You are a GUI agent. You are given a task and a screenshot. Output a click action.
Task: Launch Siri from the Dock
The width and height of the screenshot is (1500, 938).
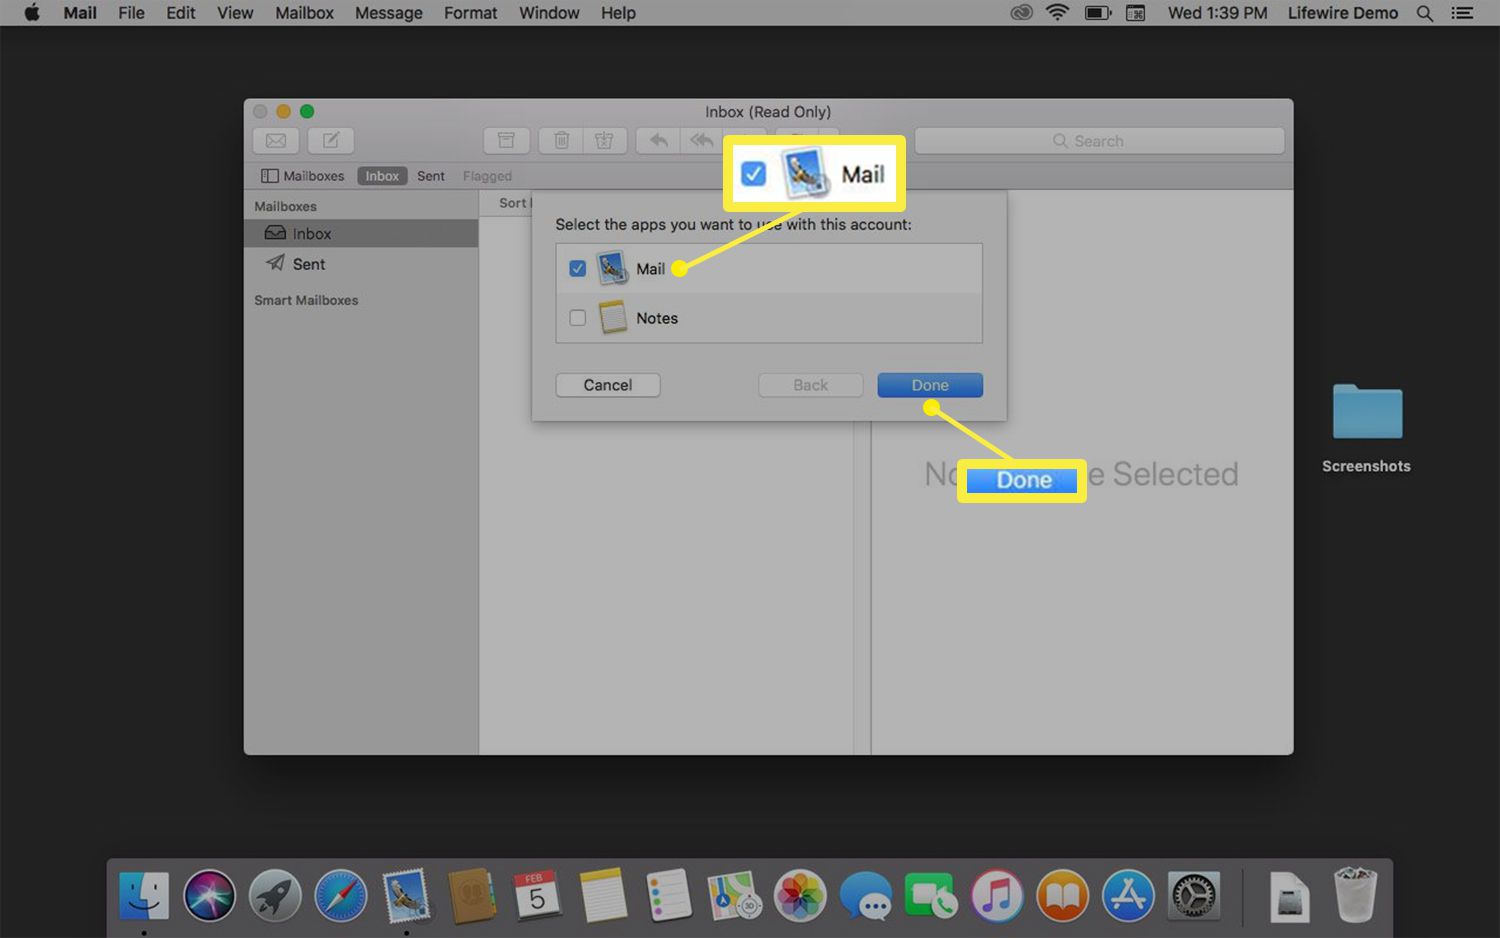coord(209,896)
